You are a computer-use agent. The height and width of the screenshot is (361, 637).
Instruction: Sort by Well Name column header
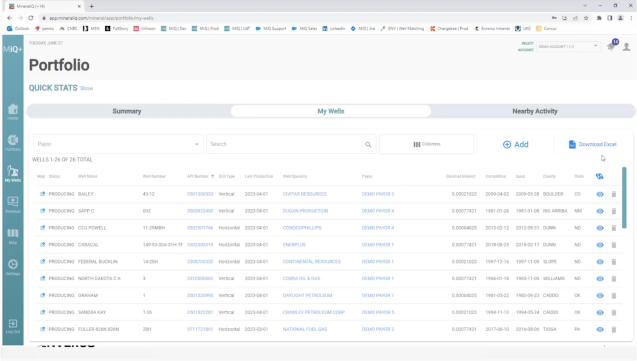coord(88,176)
